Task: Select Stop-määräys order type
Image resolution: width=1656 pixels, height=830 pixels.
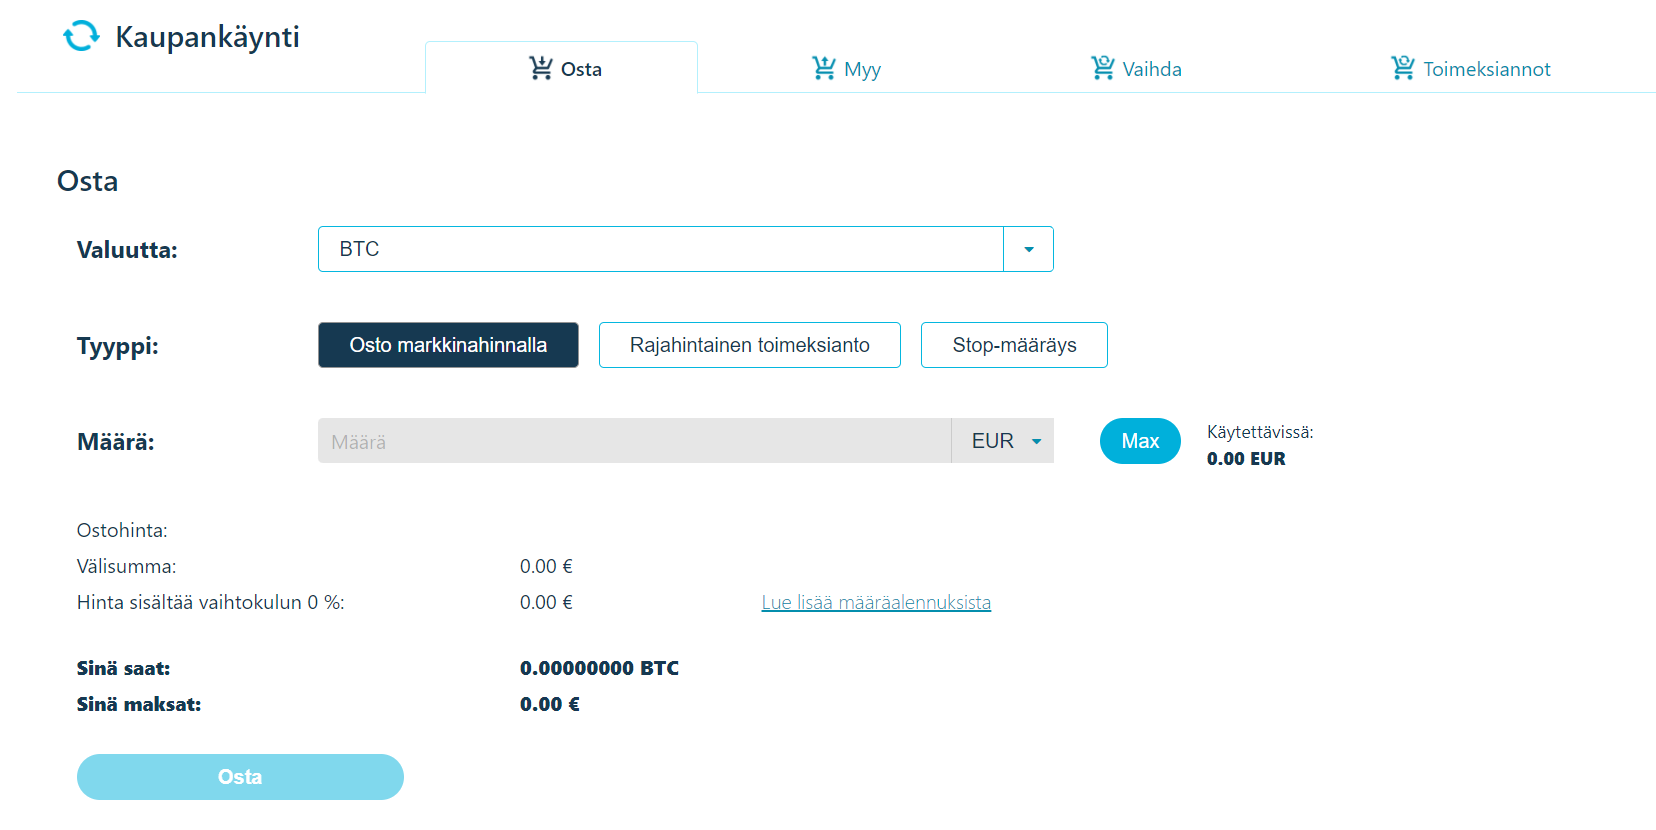Action: coord(1014,345)
